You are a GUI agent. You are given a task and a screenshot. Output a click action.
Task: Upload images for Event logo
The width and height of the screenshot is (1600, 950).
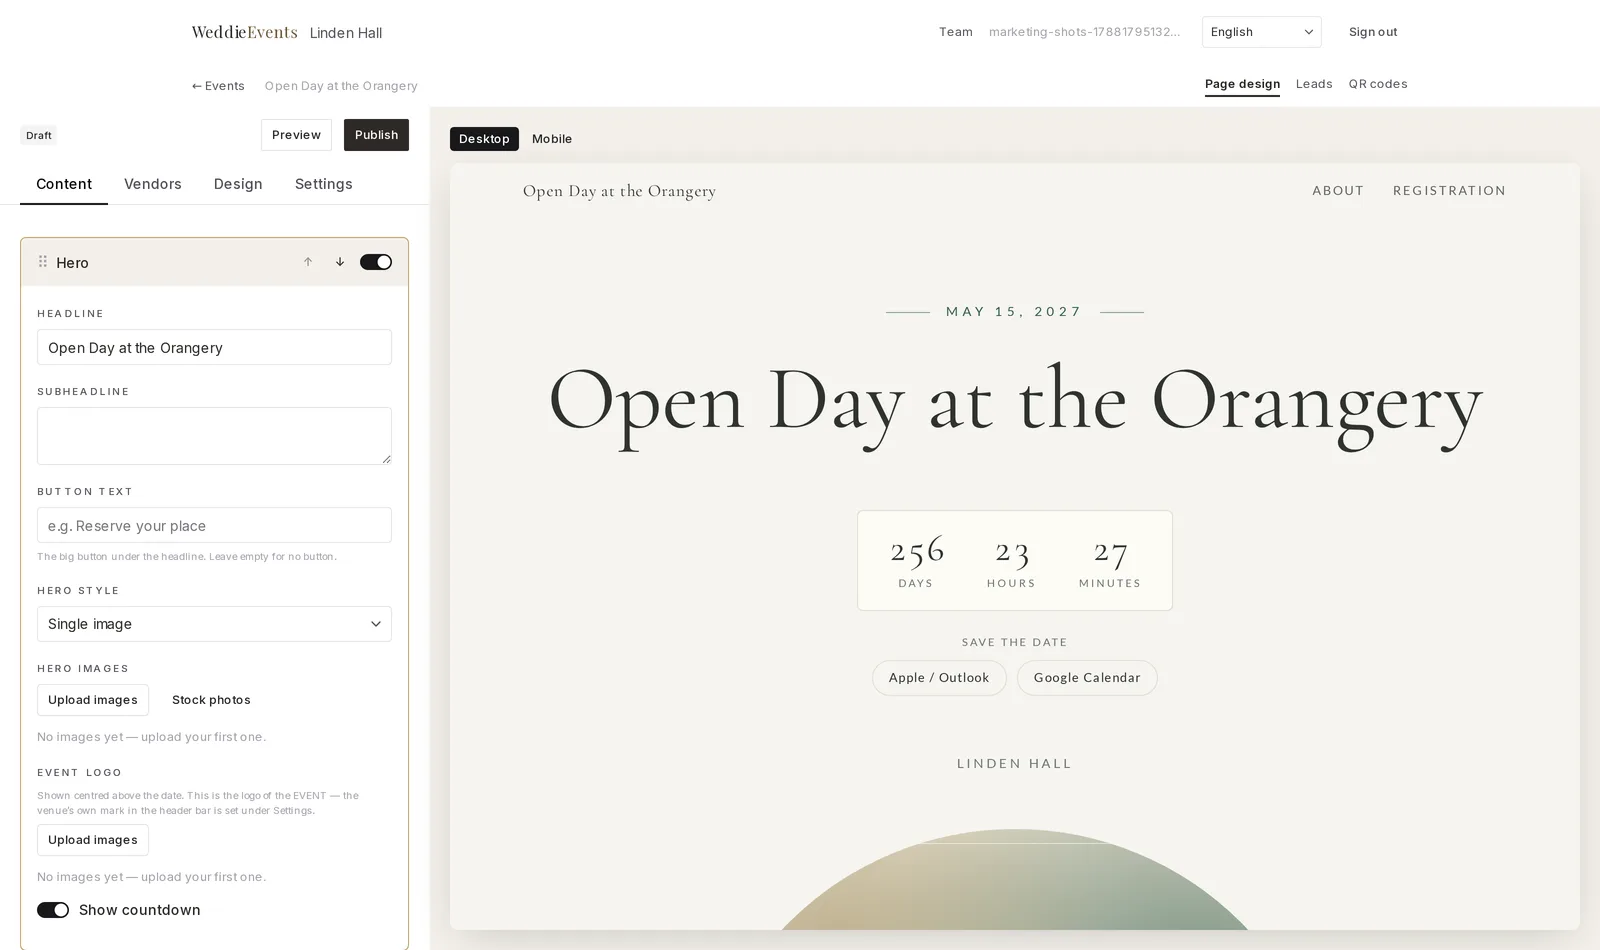coord(93,840)
